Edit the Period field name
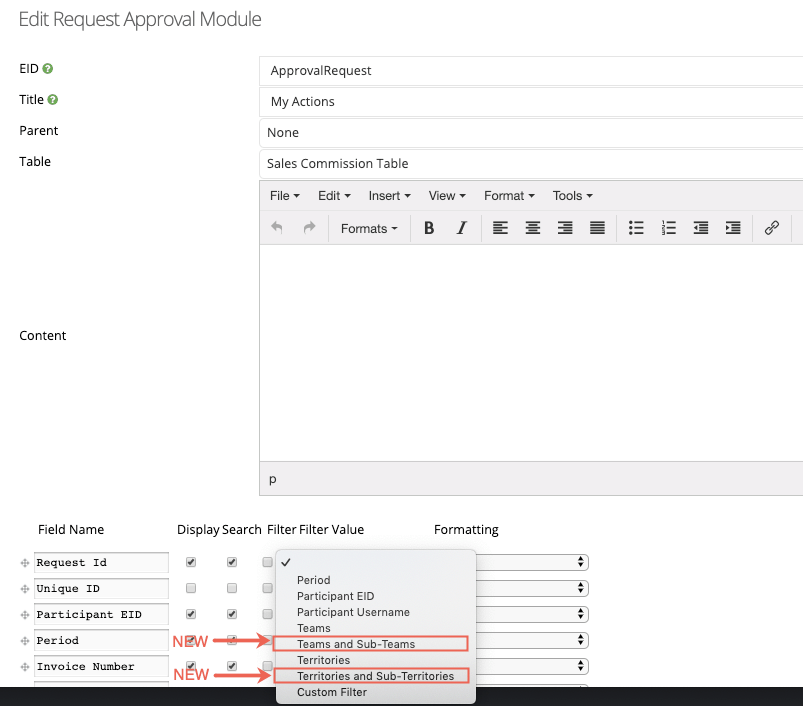 [101, 640]
